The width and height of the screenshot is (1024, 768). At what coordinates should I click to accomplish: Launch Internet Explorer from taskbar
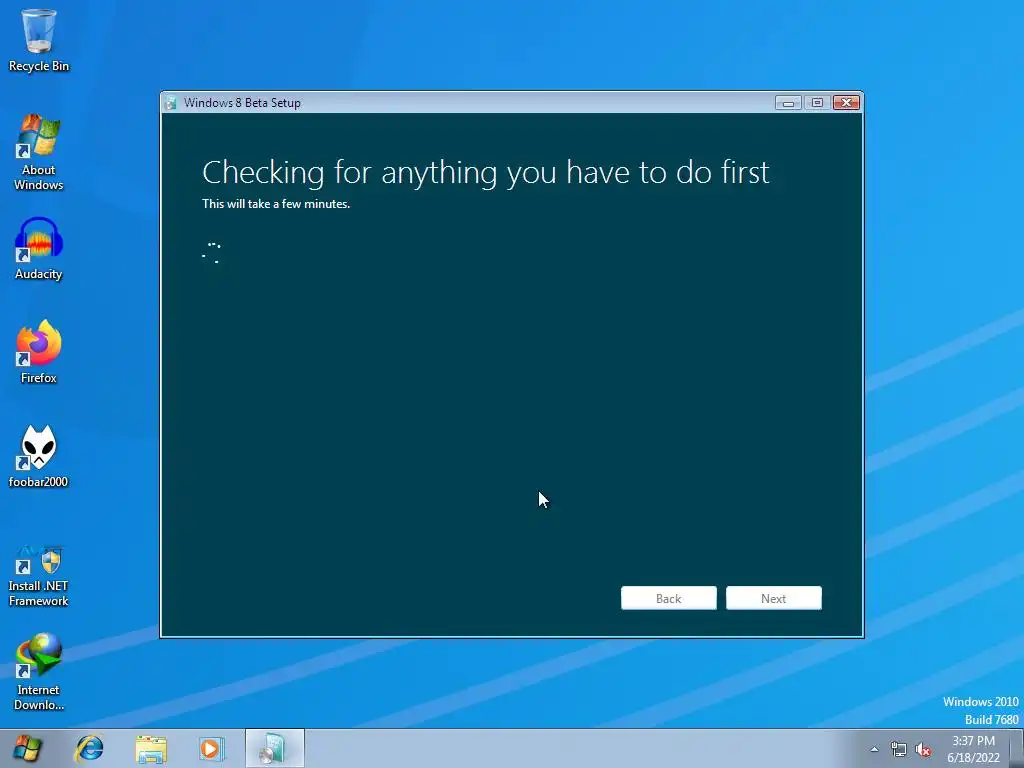[x=89, y=748]
